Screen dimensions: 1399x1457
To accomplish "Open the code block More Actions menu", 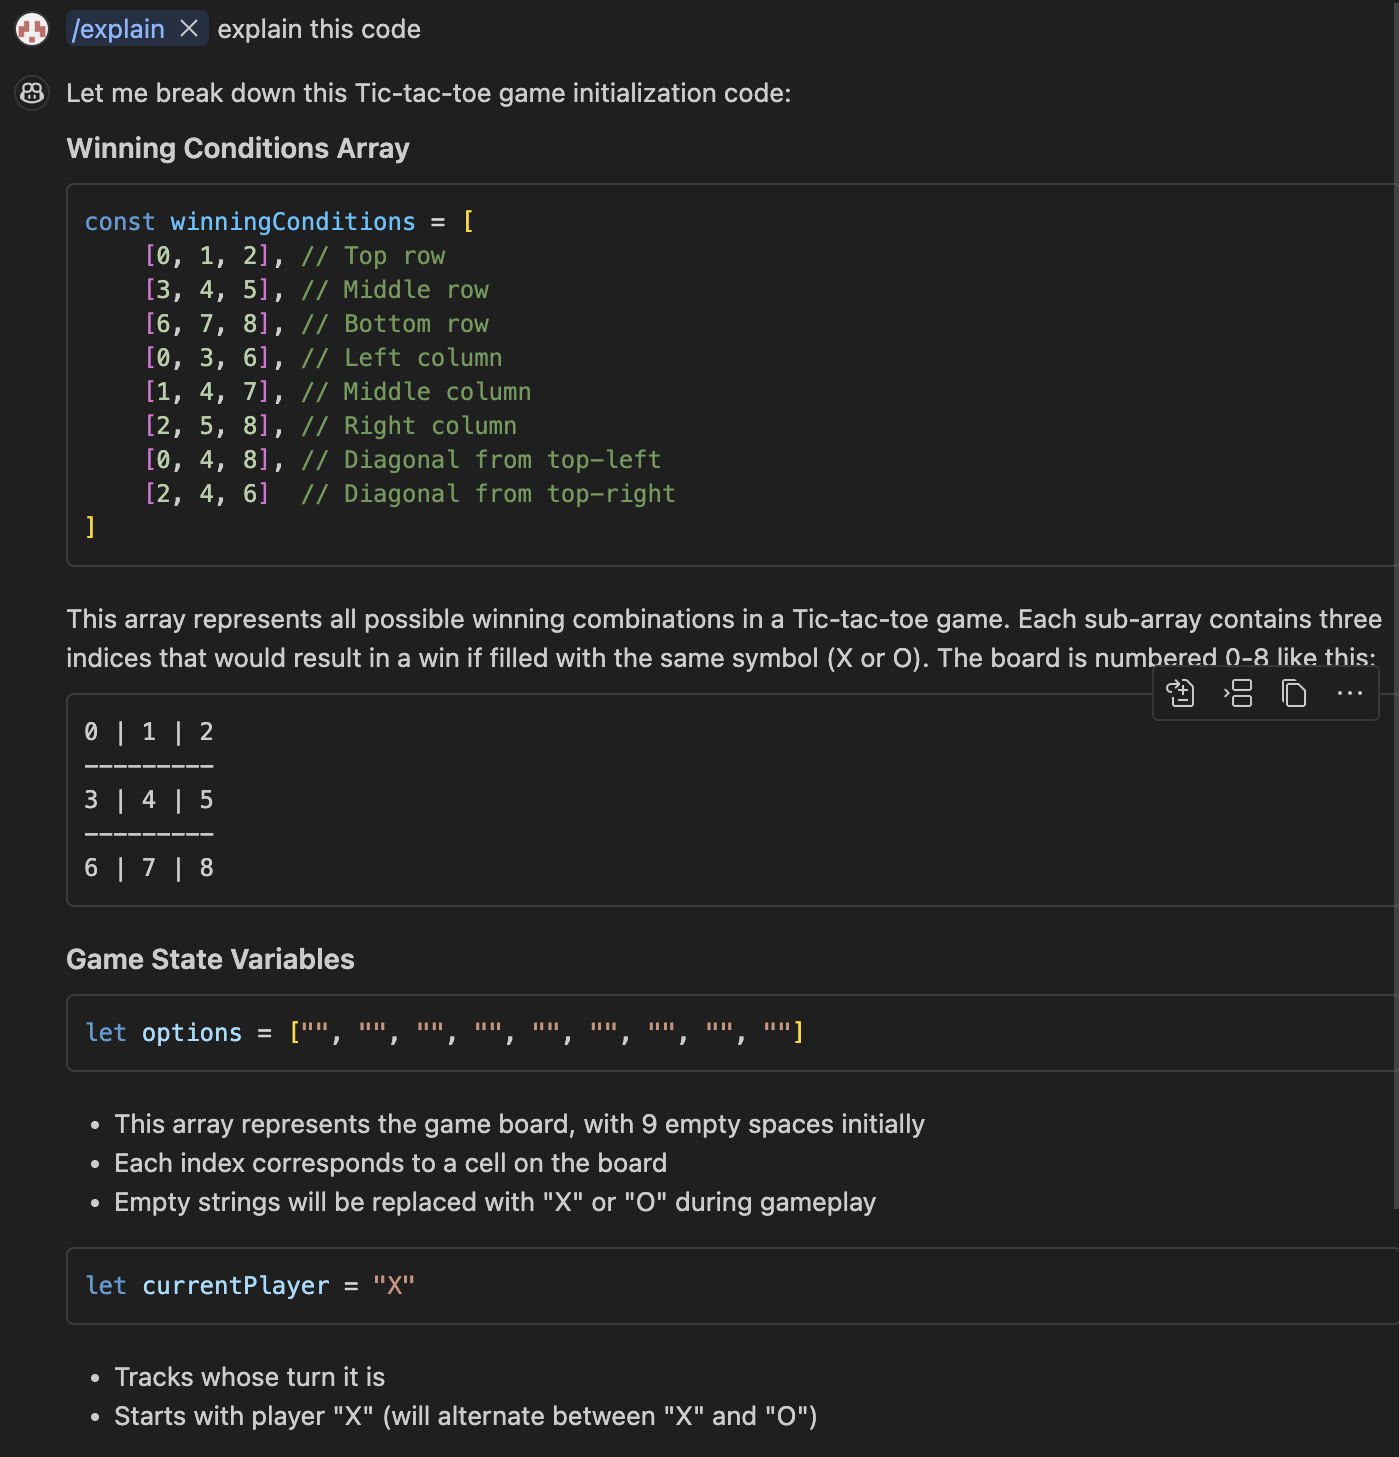I will coord(1349,693).
